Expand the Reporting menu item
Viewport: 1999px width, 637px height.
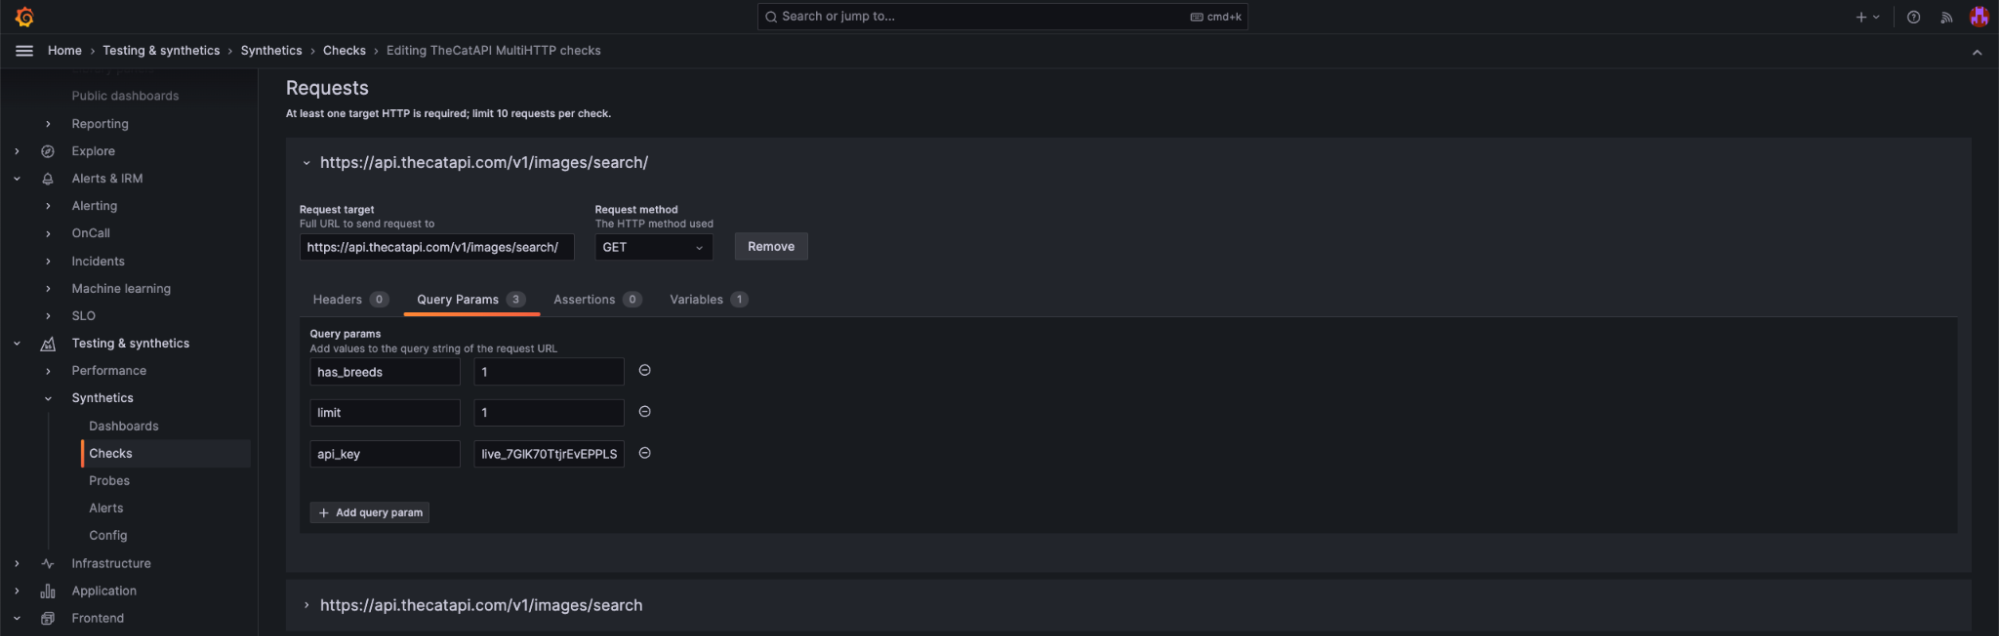coord(47,124)
